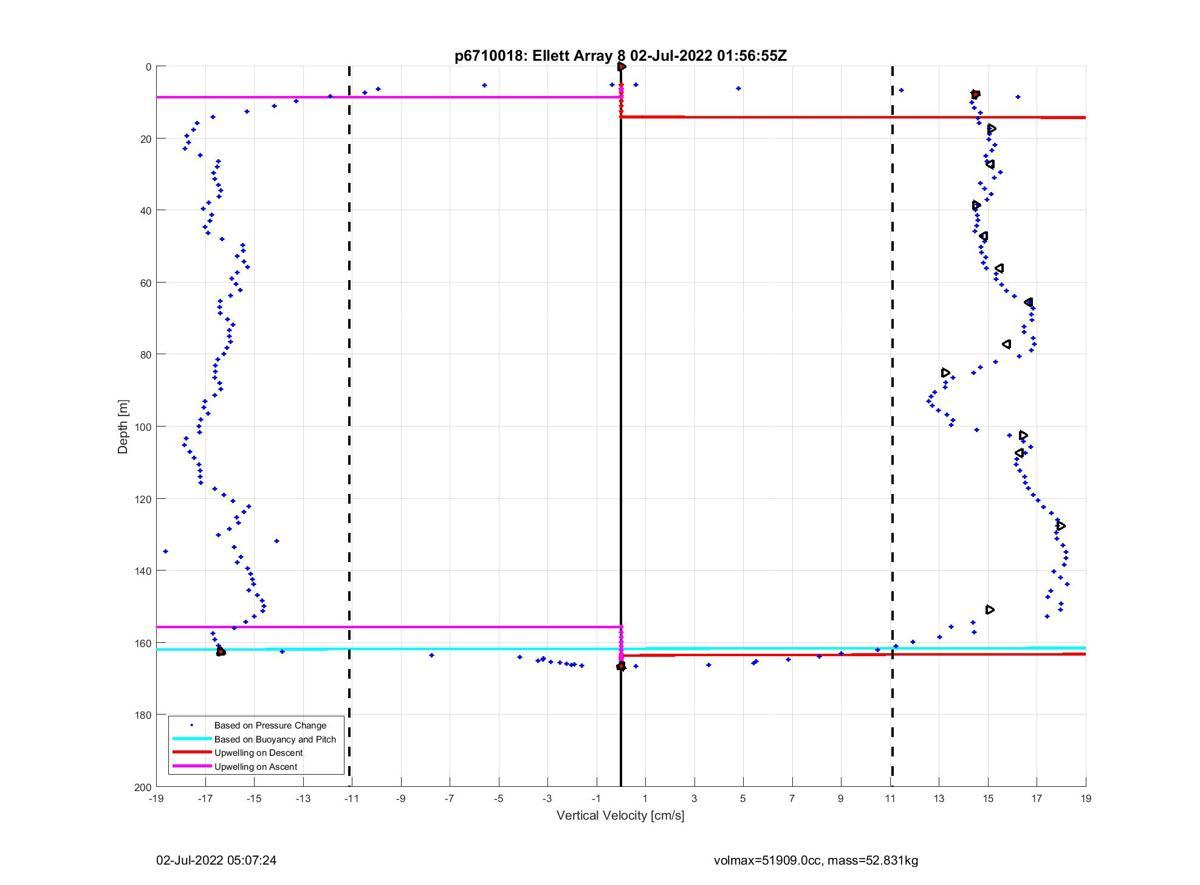Select the 'Upwelling on Ascent' legend entry
Viewport: 1200px width, 885px height.
click(255, 766)
